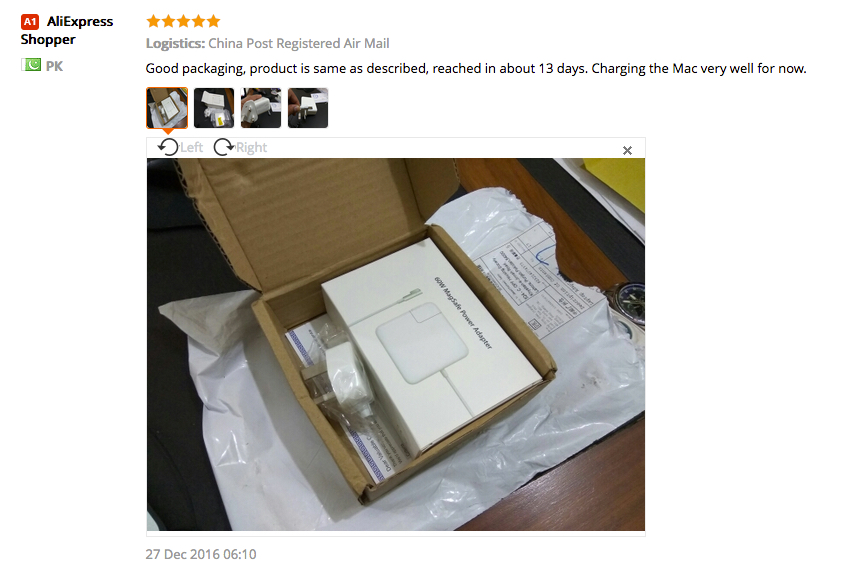Click the 27 Dec 2016 review date
The image size is (856, 576).
click(200, 554)
